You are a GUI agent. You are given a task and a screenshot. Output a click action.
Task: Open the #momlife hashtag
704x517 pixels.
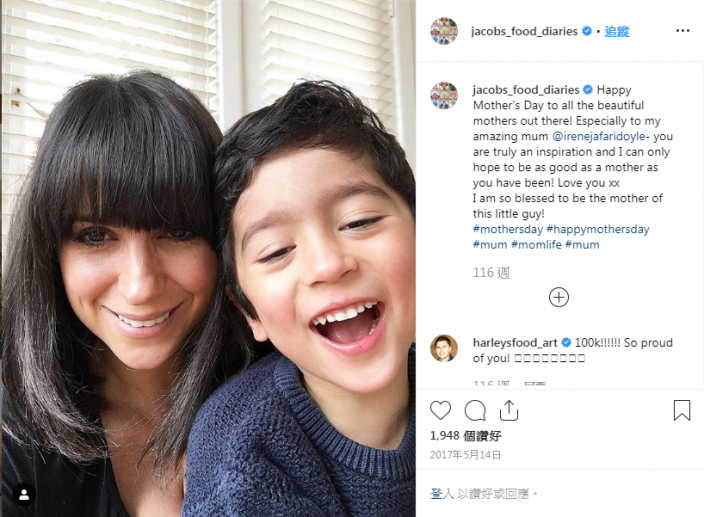[x=536, y=245]
